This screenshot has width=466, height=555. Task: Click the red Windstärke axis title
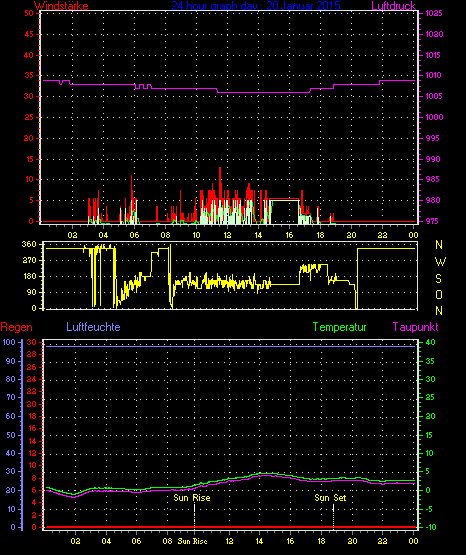[61, 5]
